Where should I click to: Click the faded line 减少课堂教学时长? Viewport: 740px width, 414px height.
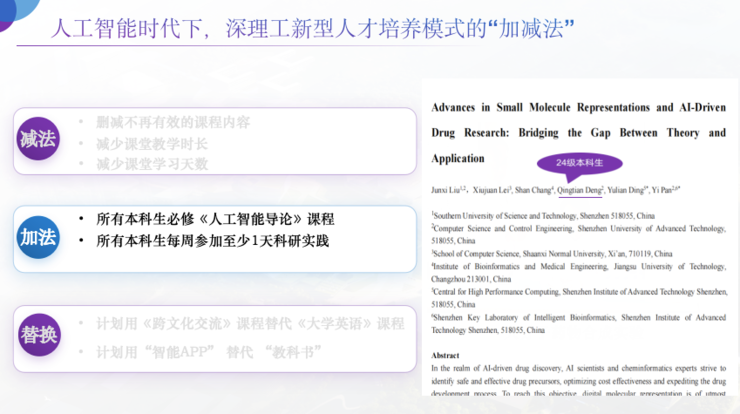point(152,144)
